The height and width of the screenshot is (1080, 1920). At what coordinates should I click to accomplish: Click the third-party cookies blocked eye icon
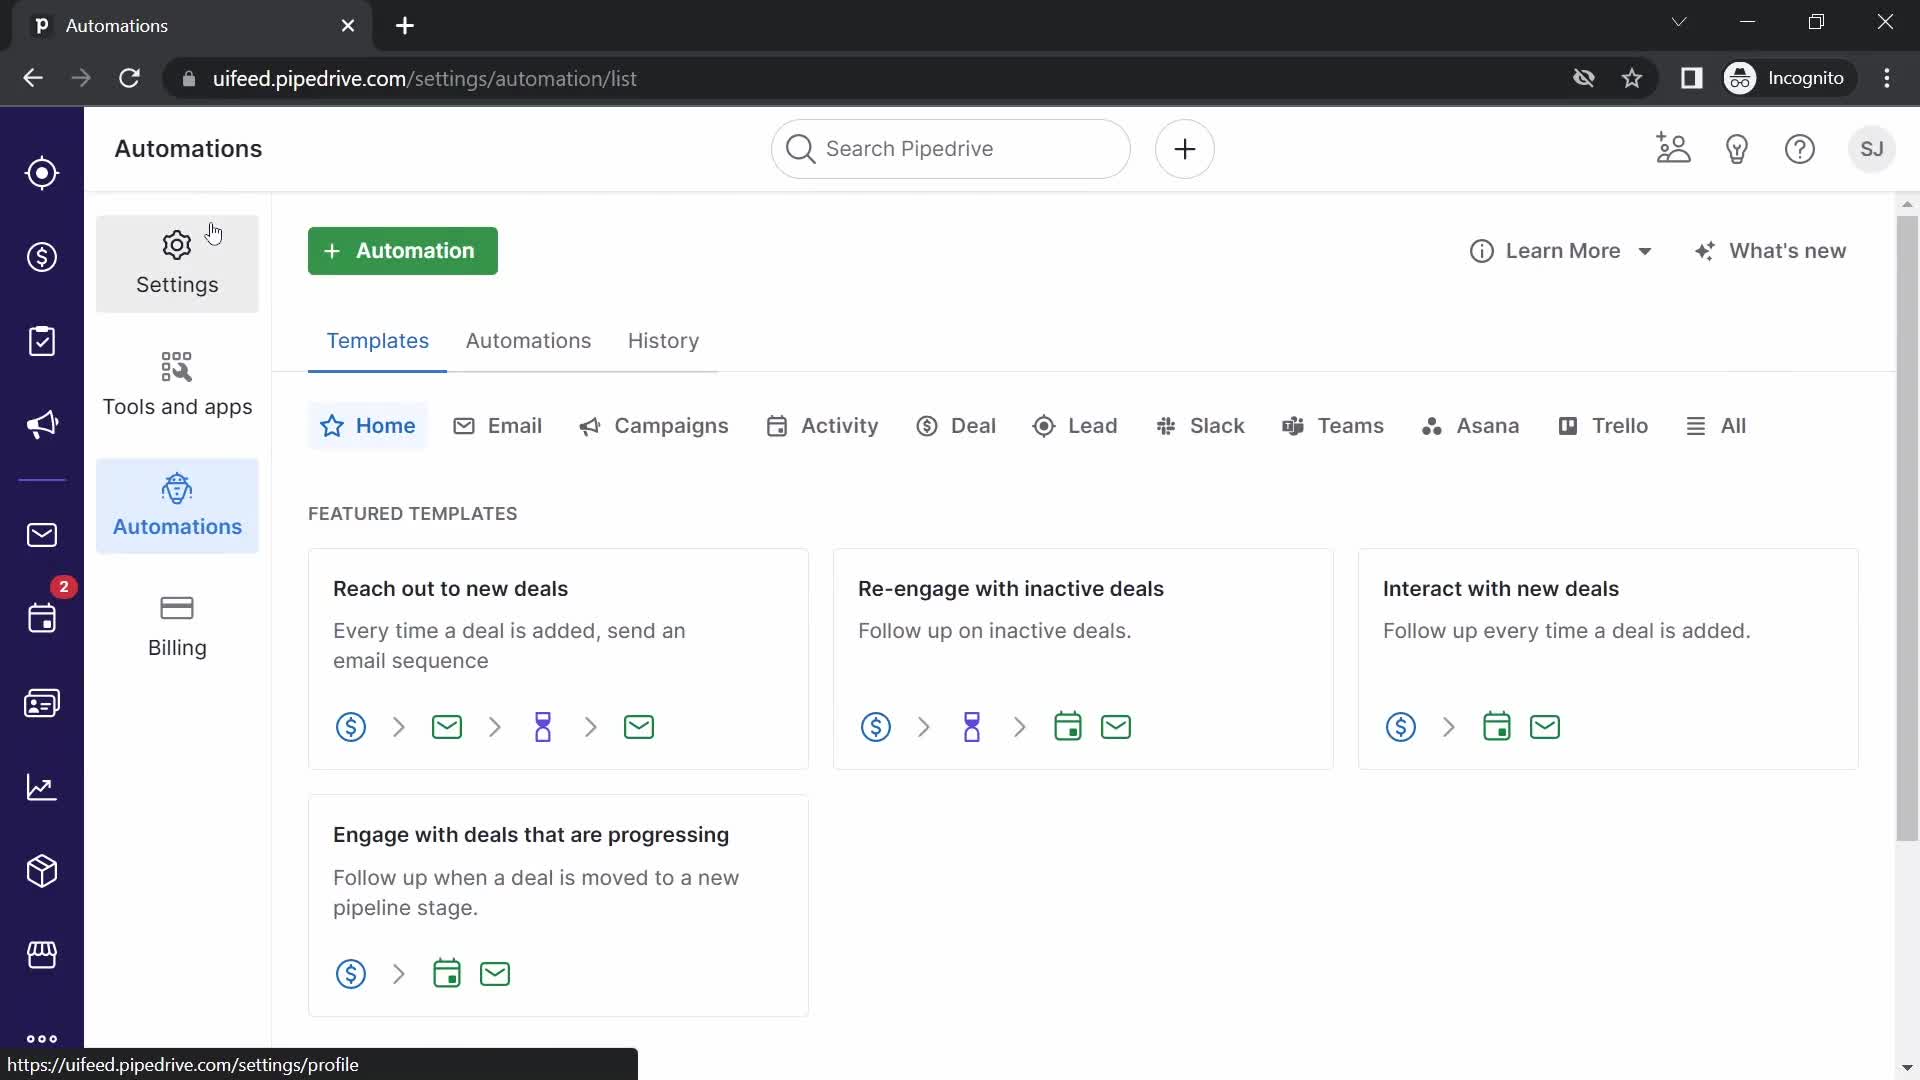1583,78
